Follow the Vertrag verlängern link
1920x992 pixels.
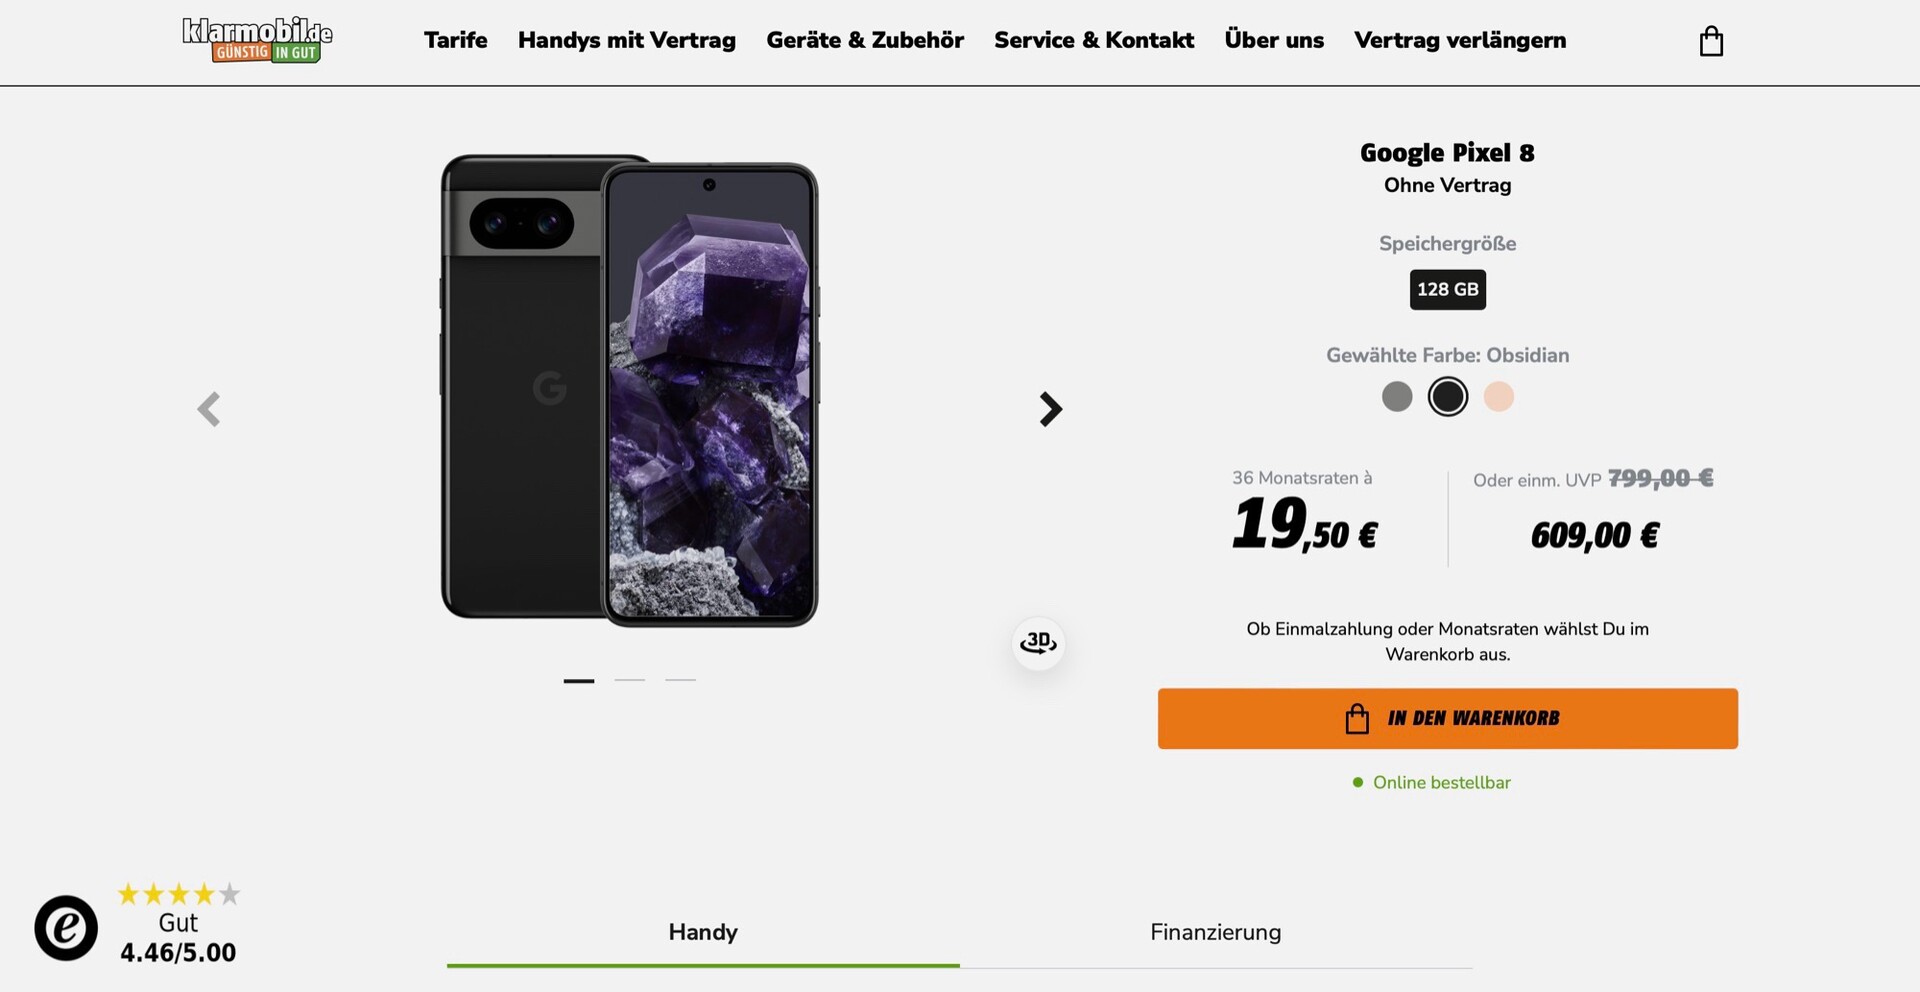click(1460, 40)
